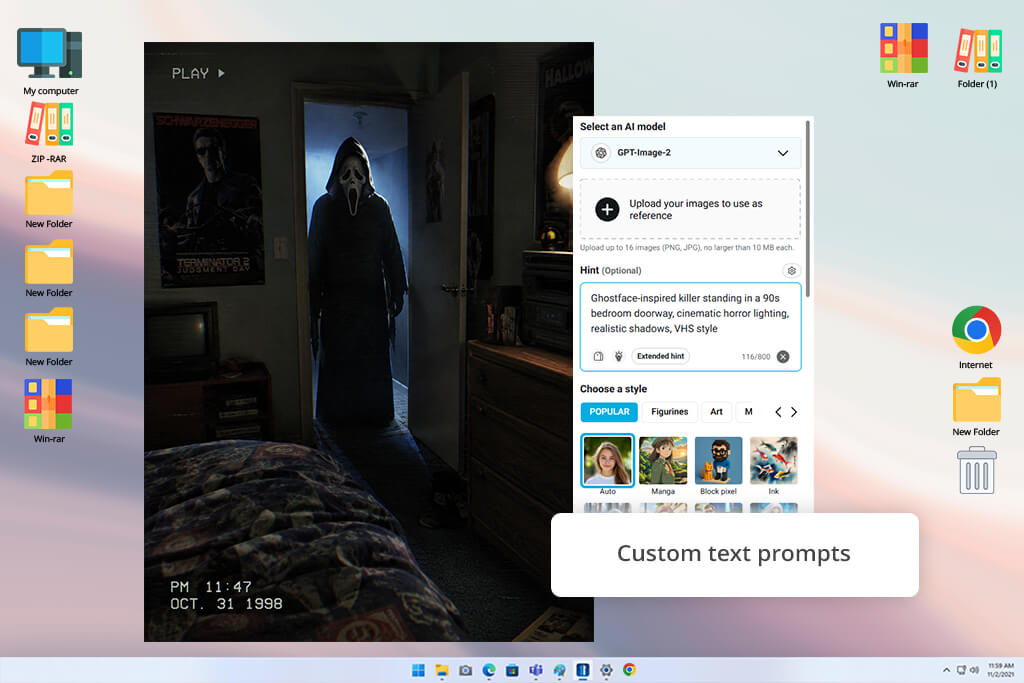Choose the Ink style thumbnail
The width and height of the screenshot is (1024, 683).
(773, 461)
